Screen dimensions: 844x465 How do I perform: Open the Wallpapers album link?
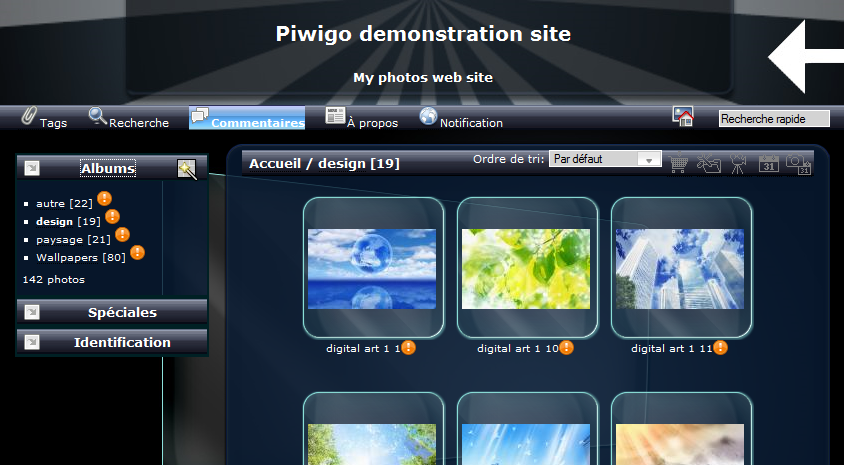click(67, 257)
